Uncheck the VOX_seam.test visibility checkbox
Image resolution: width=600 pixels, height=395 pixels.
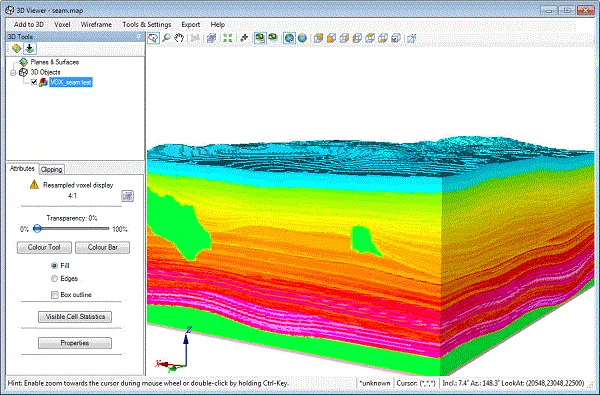pos(34,82)
